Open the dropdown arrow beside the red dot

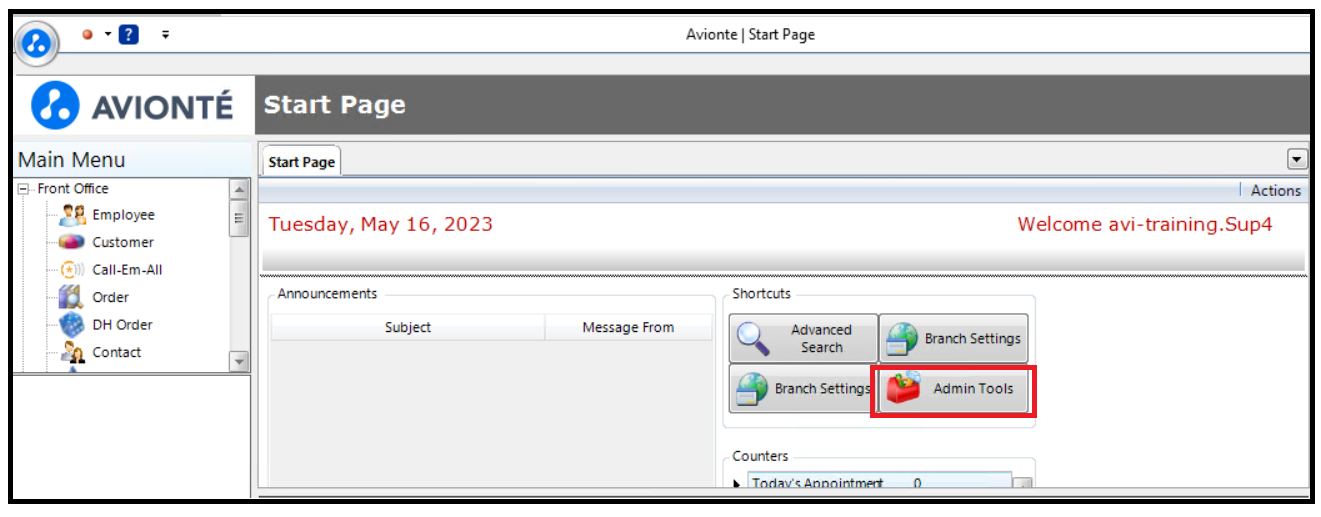(x=106, y=34)
